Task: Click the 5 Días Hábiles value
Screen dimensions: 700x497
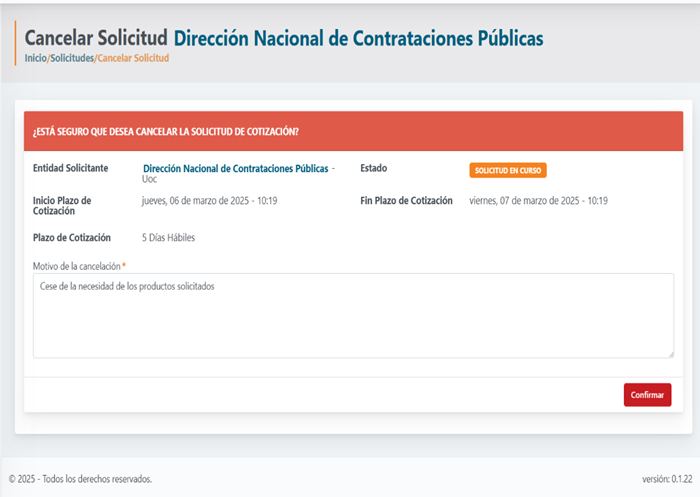Action: point(168,238)
